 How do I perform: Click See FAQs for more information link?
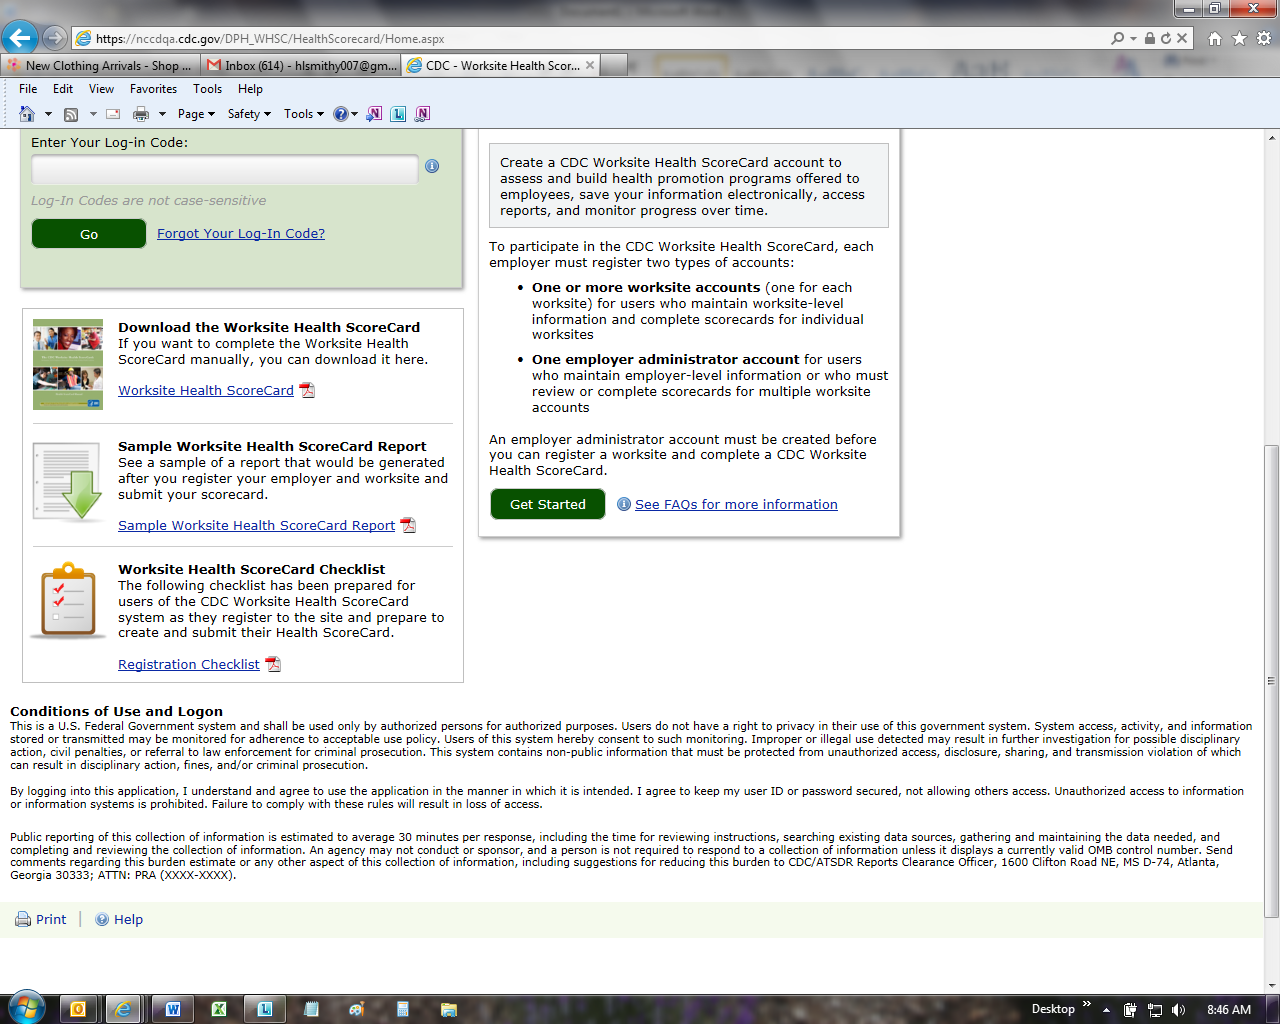pyautogui.click(x=736, y=505)
